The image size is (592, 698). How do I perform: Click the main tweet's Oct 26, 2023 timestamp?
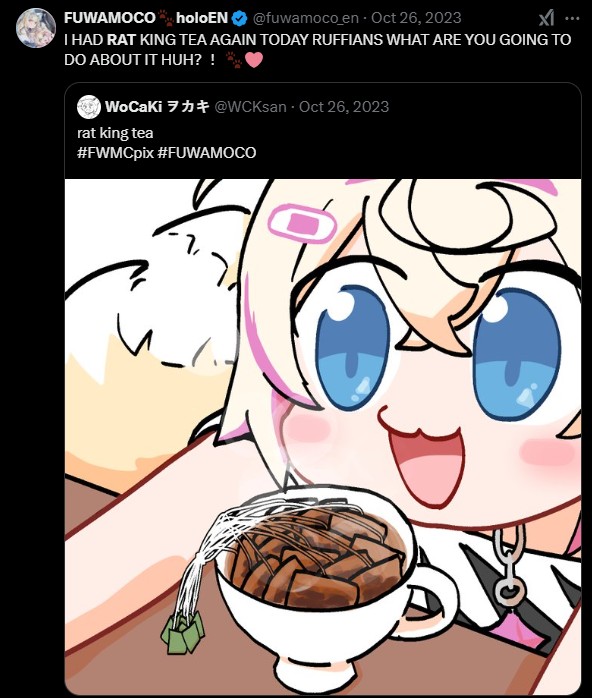[x=416, y=18]
